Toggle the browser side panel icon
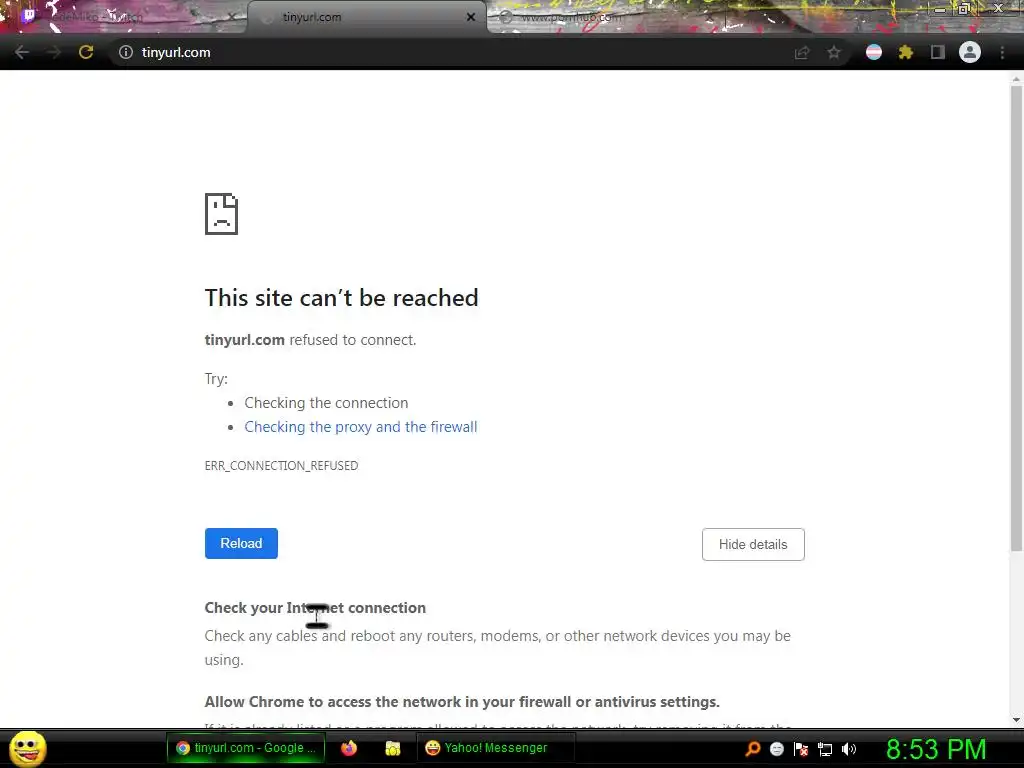This screenshot has height=768, width=1024. click(938, 52)
